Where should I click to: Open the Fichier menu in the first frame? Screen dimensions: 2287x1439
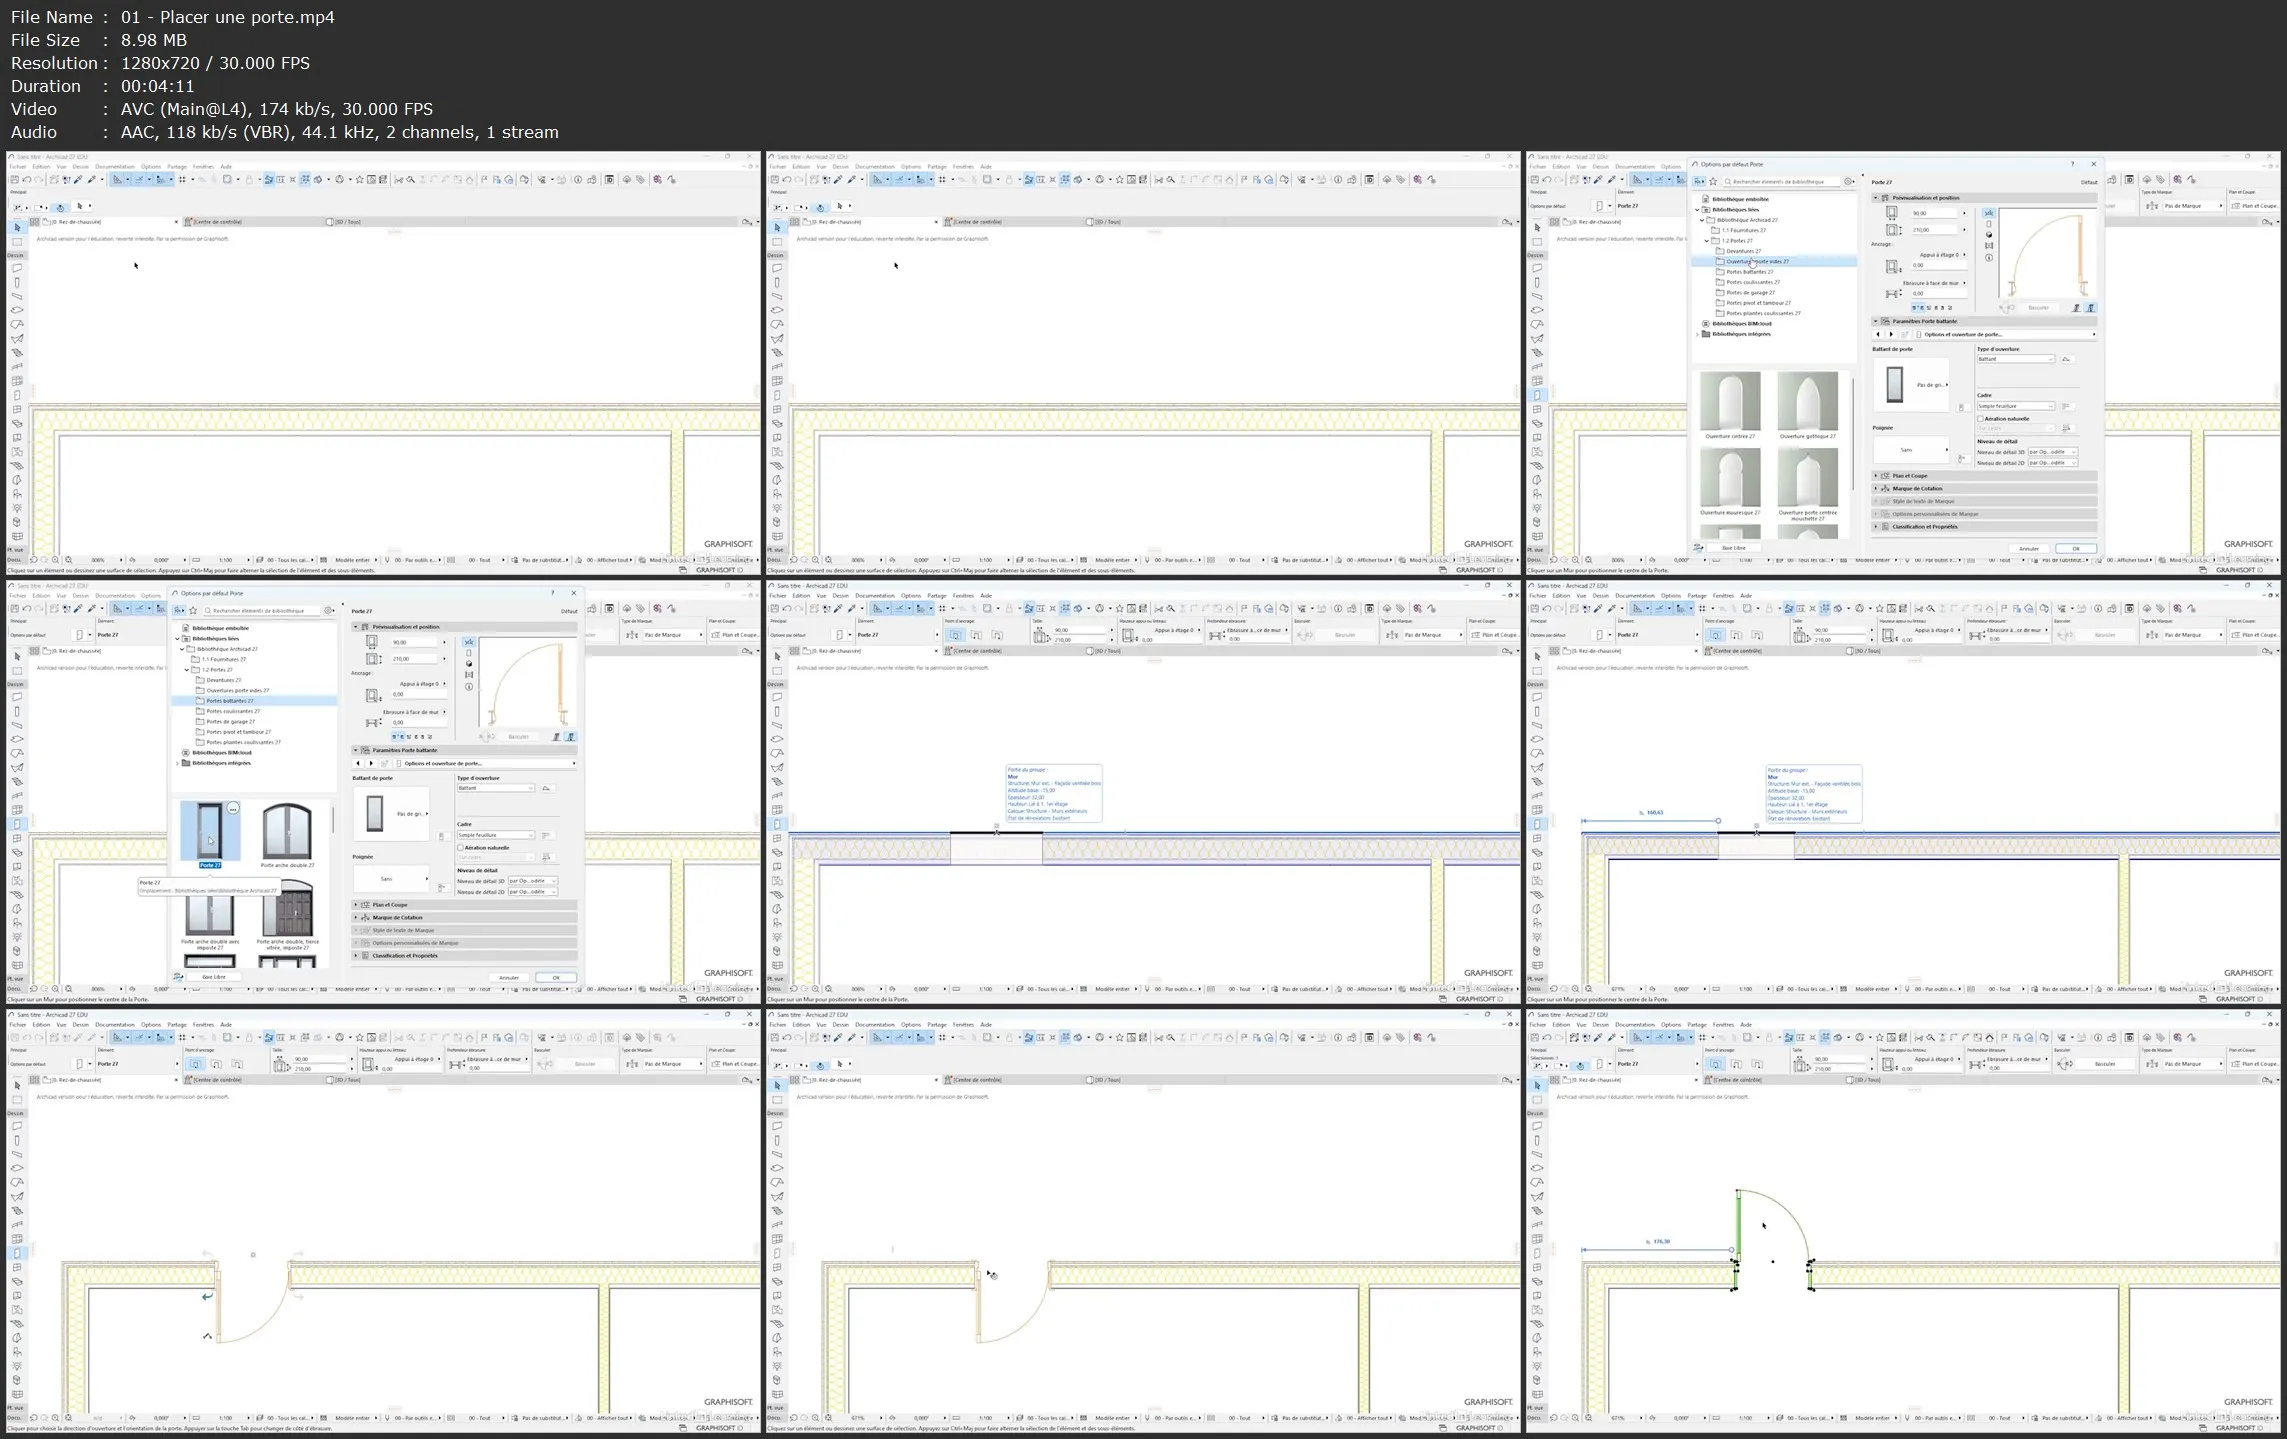pyautogui.click(x=18, y=167)
